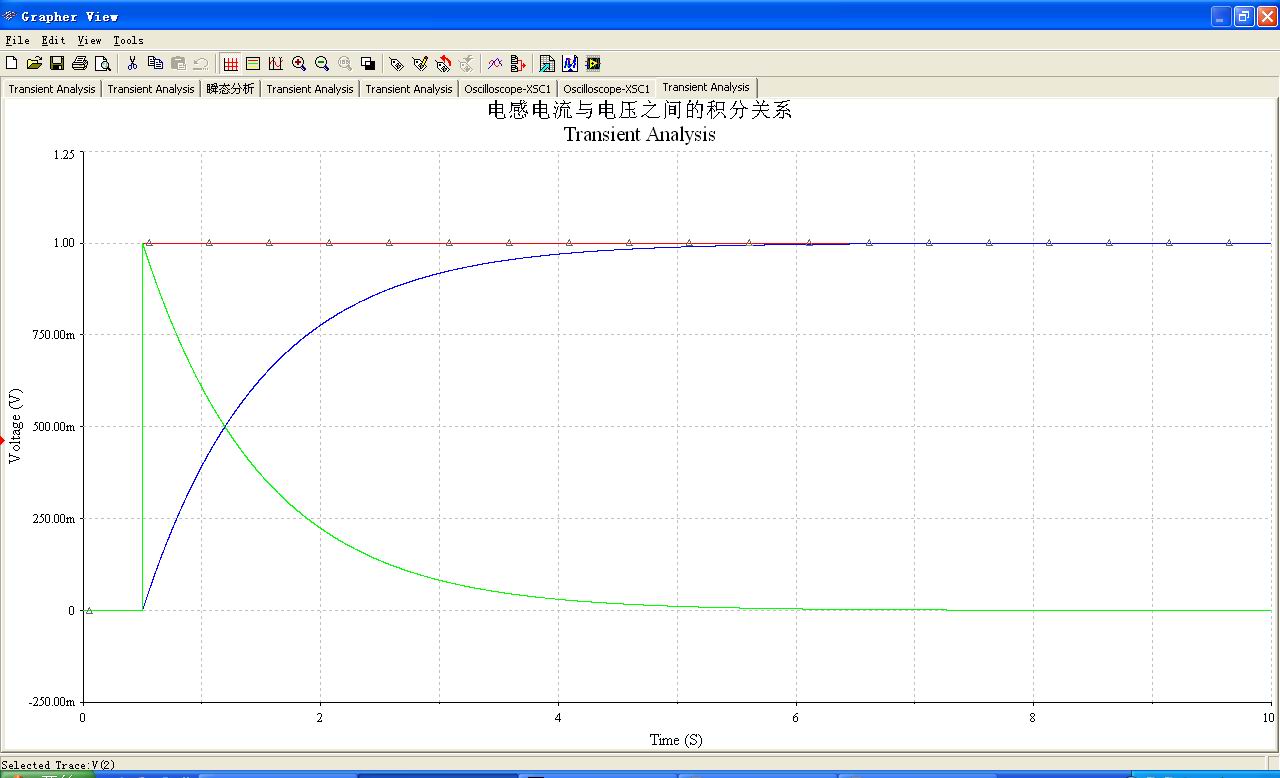Click the Export to Excel icon
Screen dimensions: 1280x778
point(547,64)
